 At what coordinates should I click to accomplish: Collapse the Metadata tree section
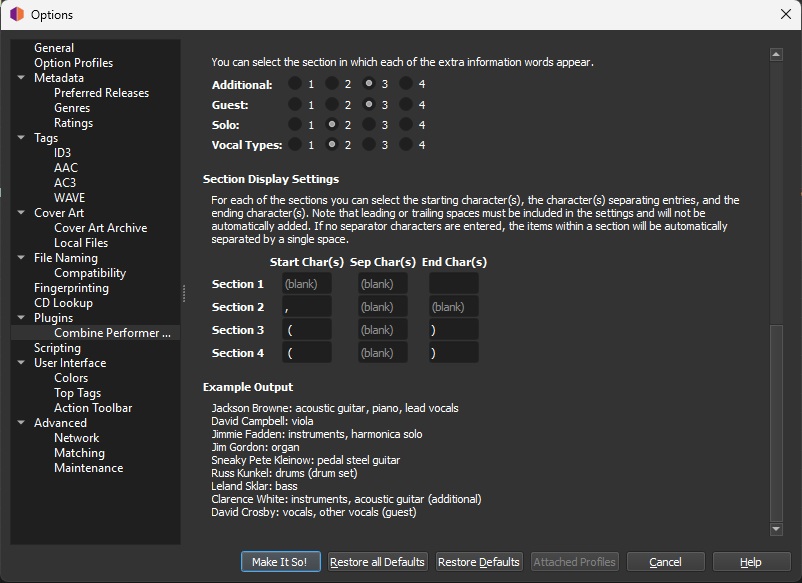click(21, 78)
